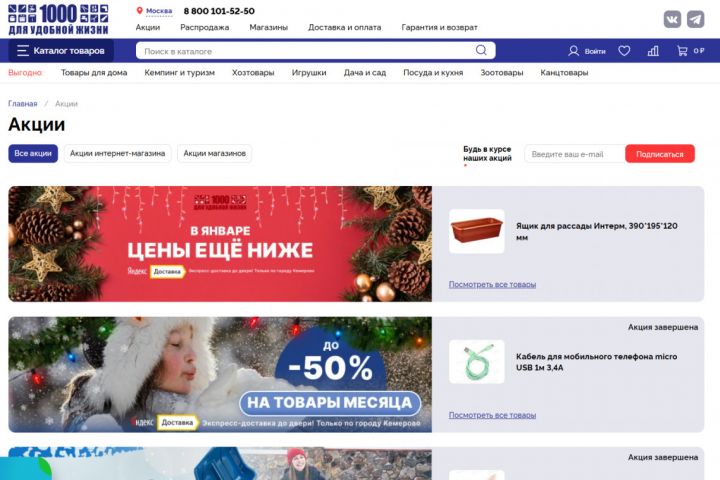Screen dimensions: 720x480
Task: Select the Все акции filter tab
Action: coord(33,153)
